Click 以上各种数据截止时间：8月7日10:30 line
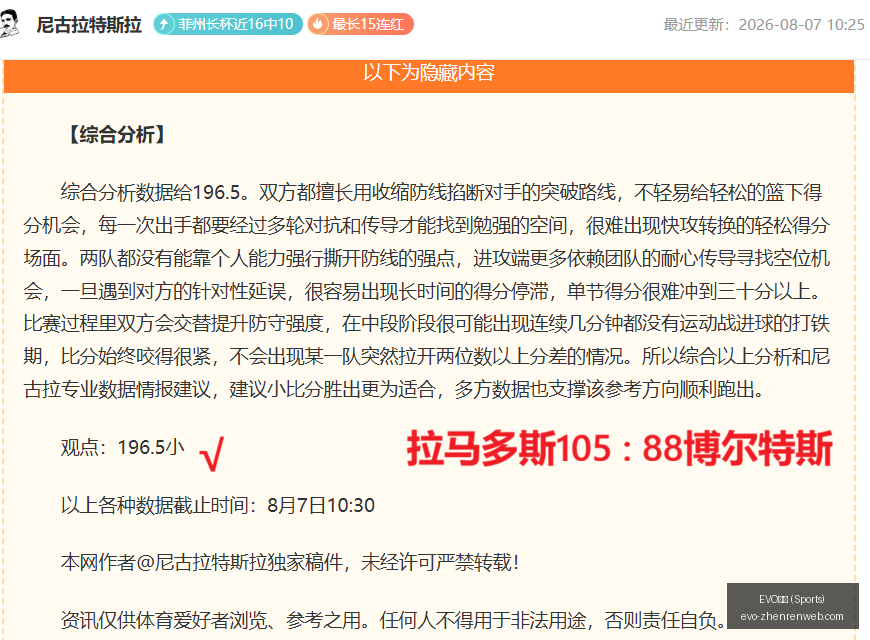The height and width of the screenshot is (640, 870). [218, 505]
